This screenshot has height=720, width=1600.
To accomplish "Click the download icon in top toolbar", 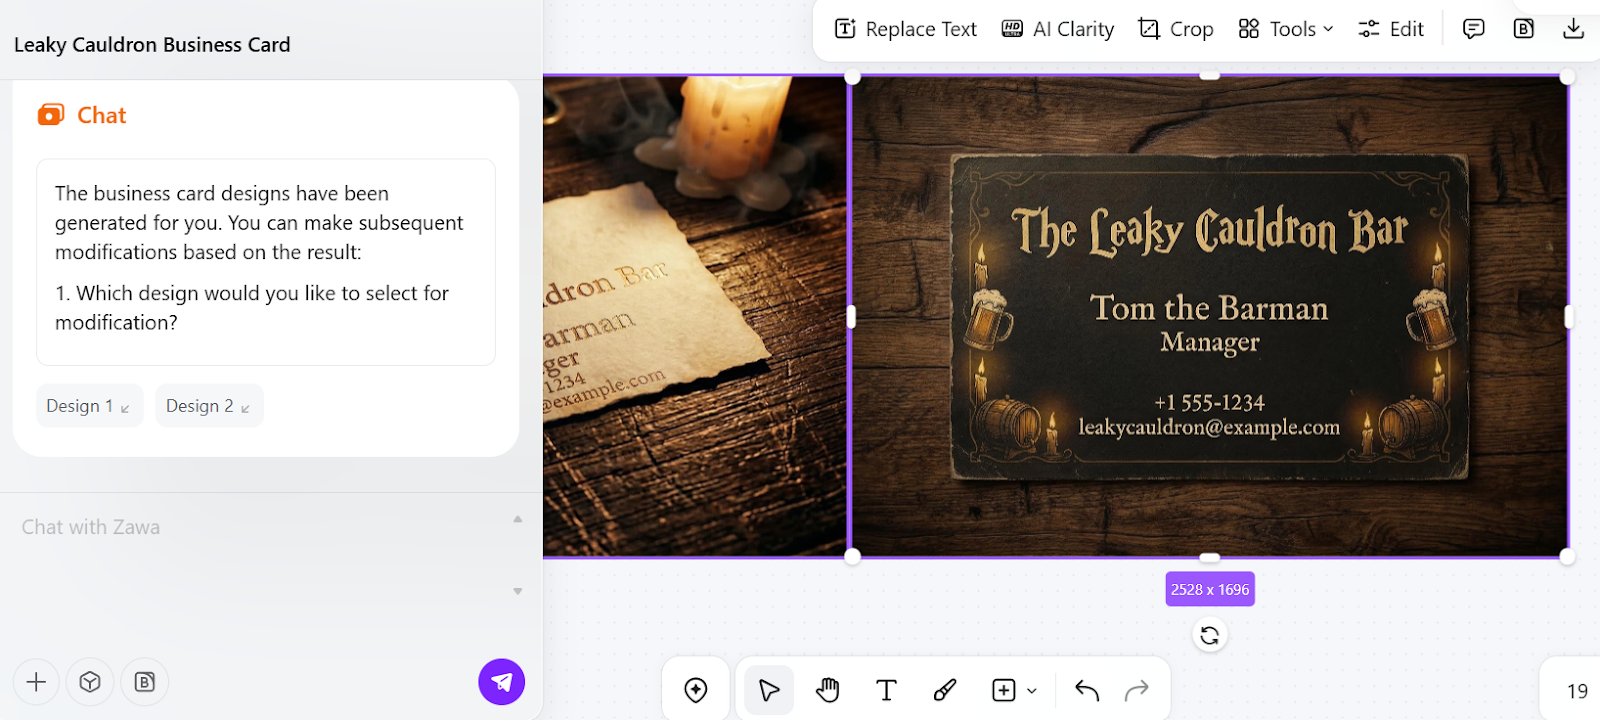I will click(x=1573, y=29).
